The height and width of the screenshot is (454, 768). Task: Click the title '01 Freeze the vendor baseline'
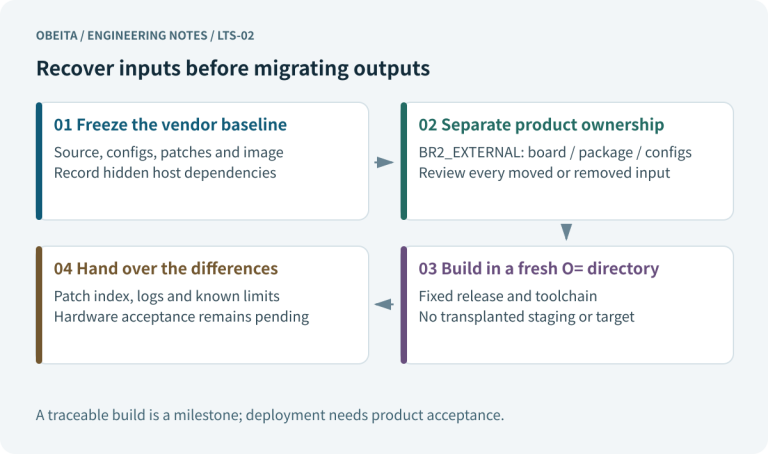(x=170, y=125)
